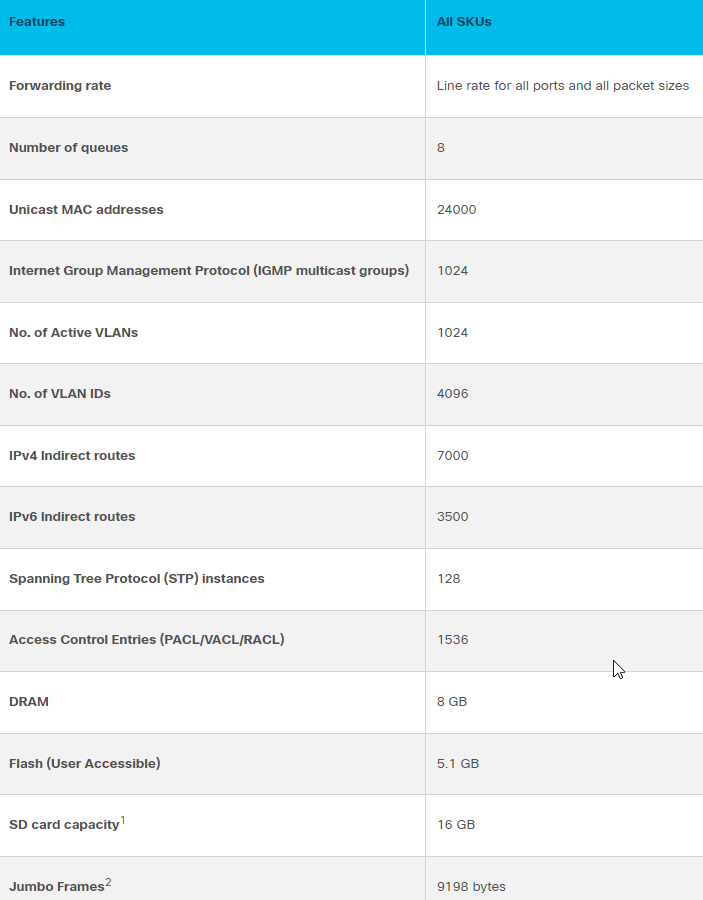
Task: Click the 4096 value cell
Action: click(x=452, y=394)
